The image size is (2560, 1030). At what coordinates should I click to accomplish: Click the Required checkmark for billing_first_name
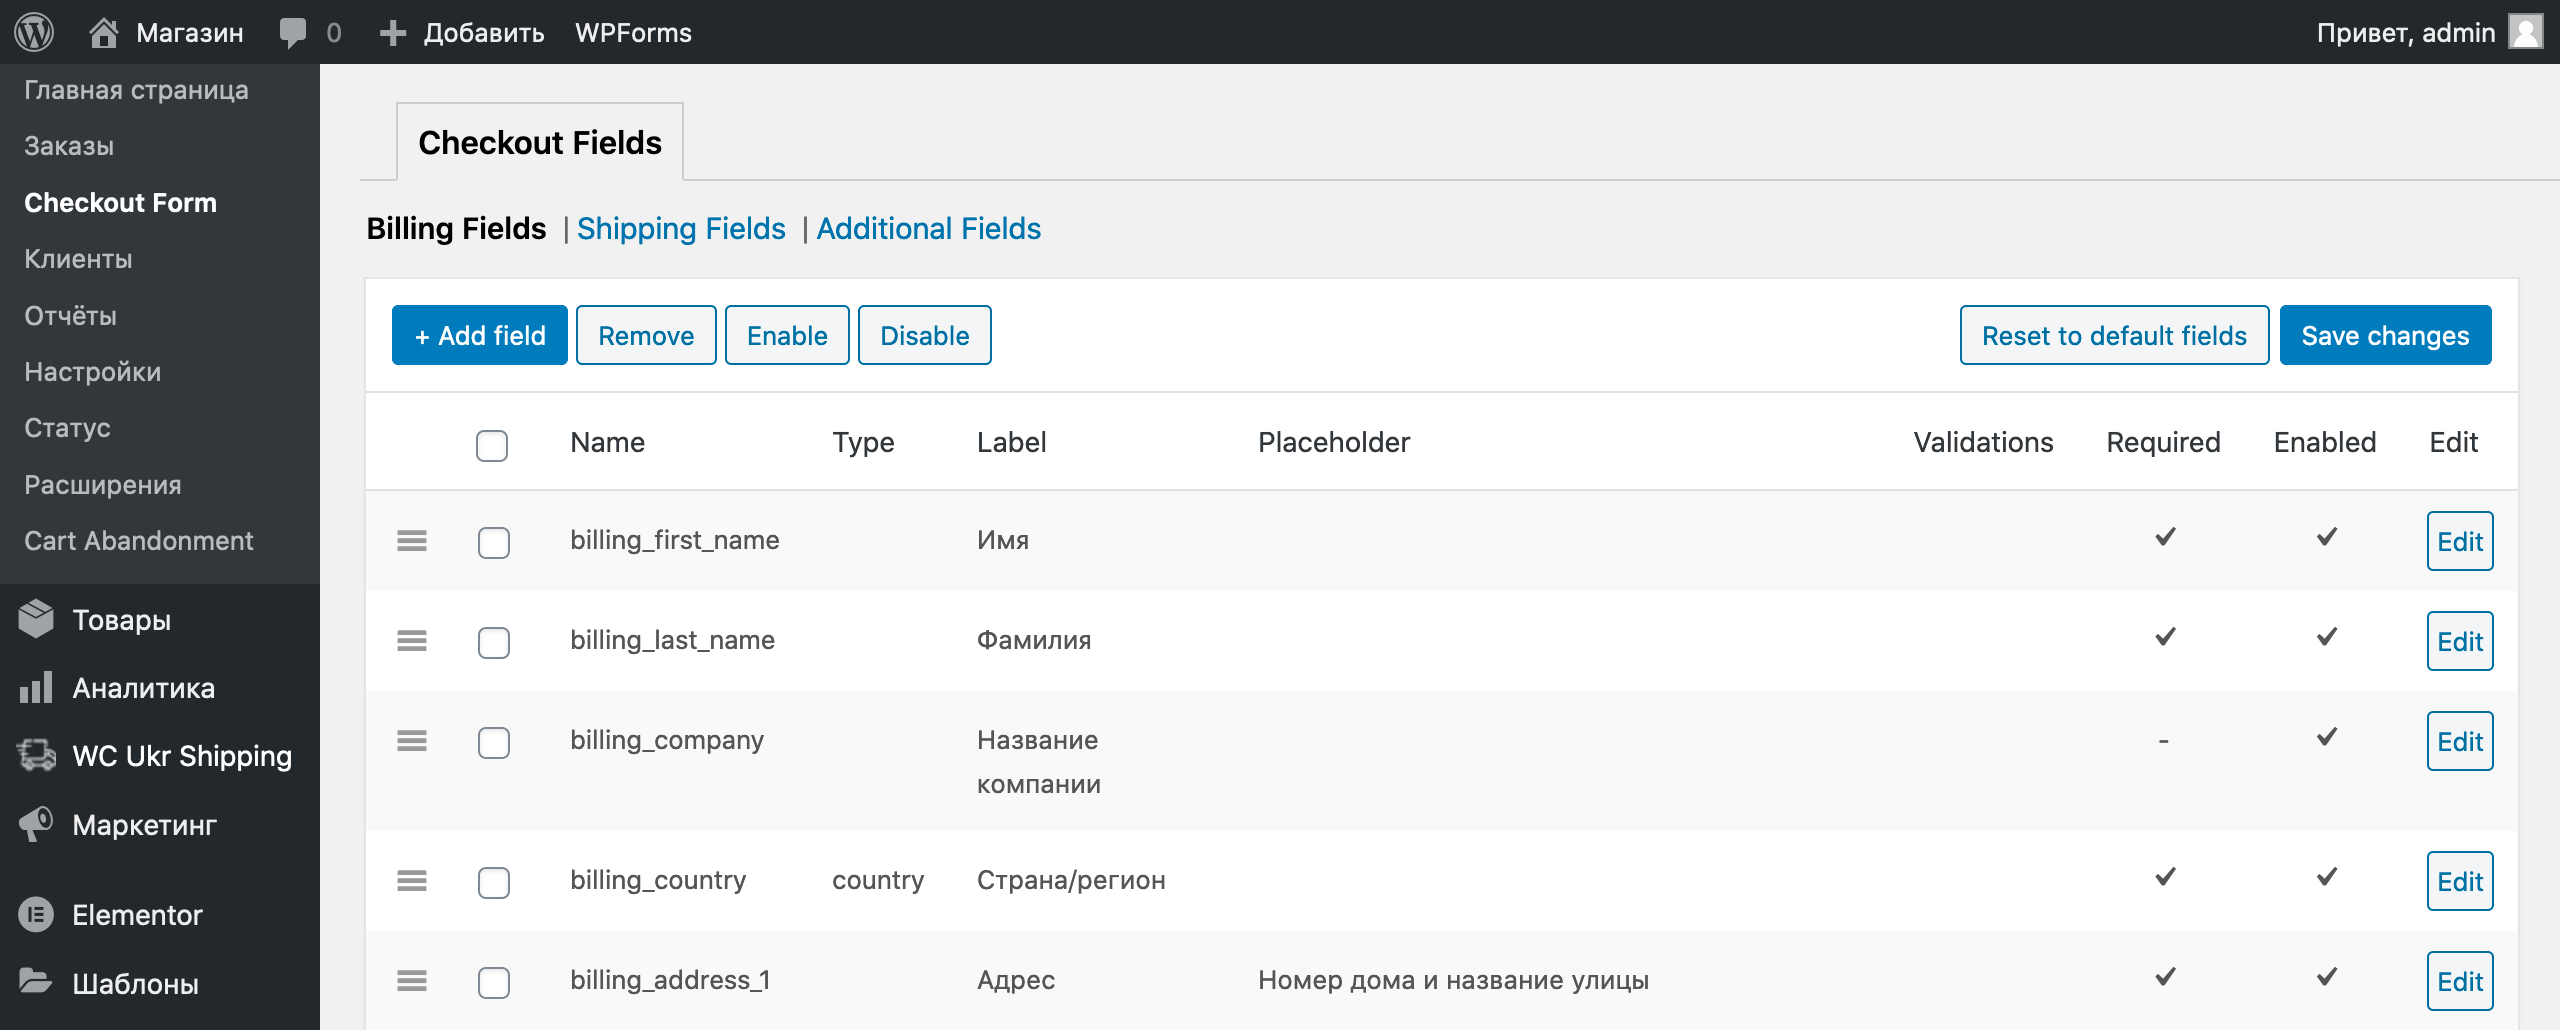pos(2165,537)
